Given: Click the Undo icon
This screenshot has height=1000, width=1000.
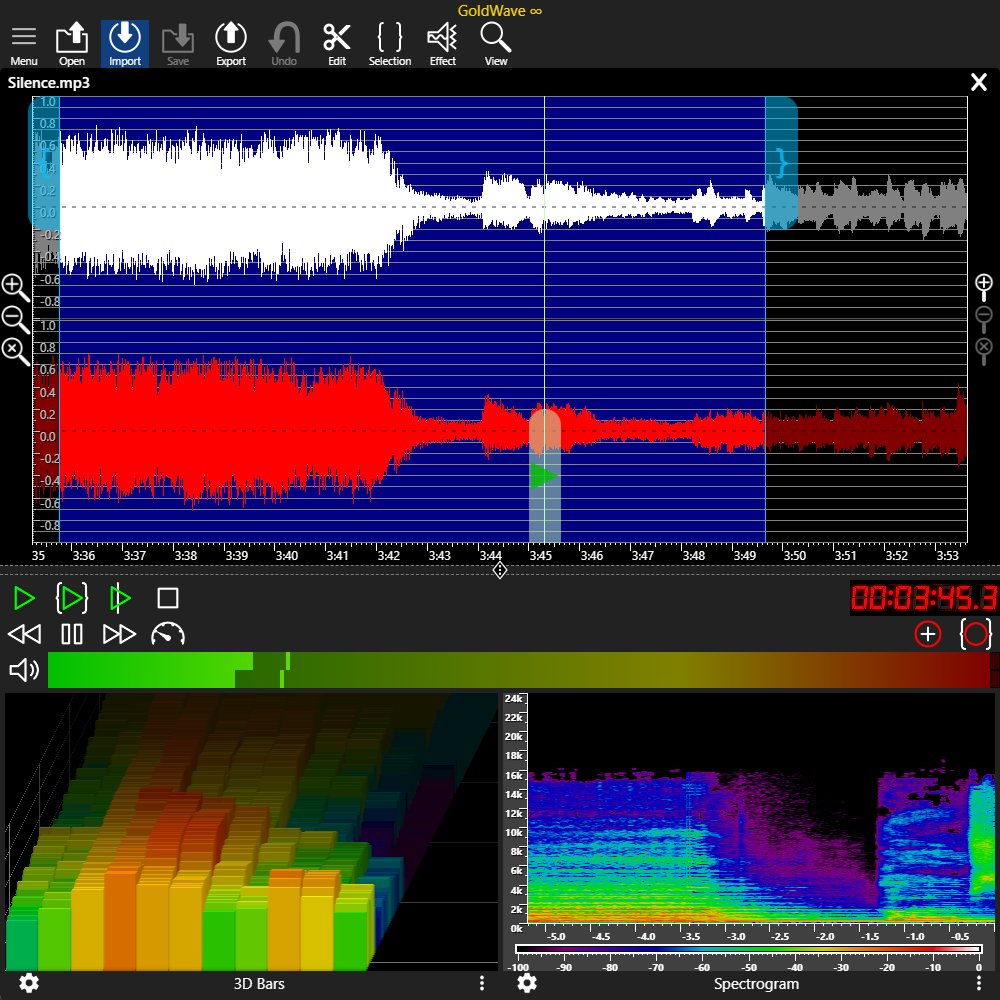Looking at the screenshot, I should click(x=283, y=42).
